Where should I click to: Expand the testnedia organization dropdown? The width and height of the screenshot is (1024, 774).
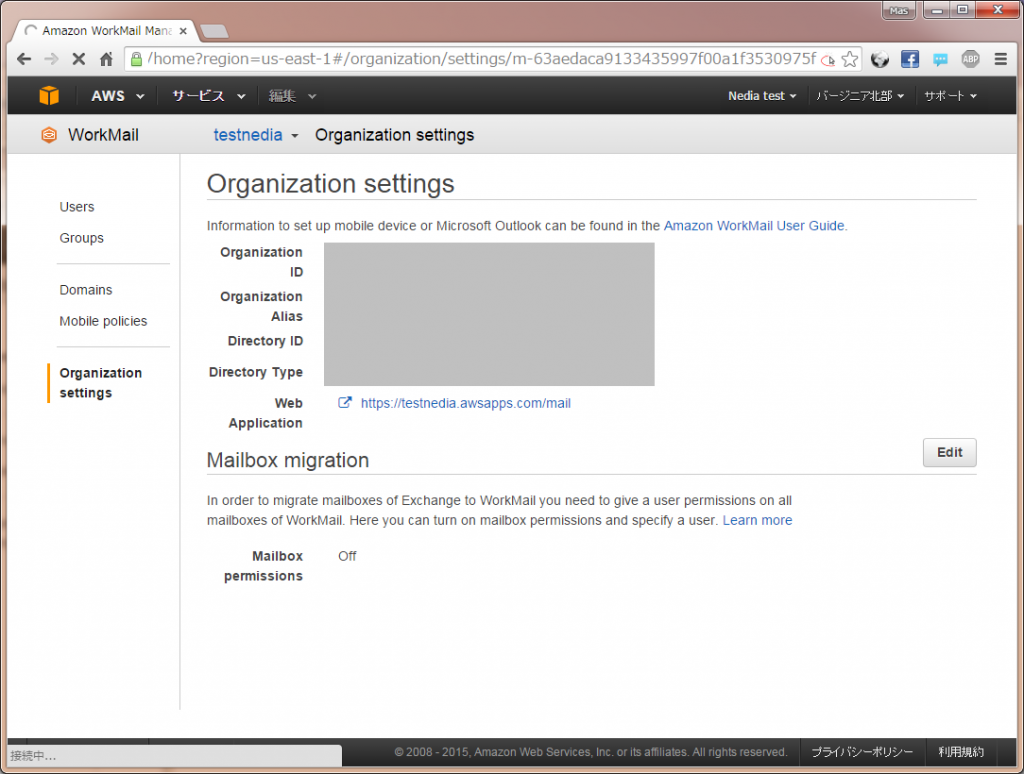(x=256, y=135)
